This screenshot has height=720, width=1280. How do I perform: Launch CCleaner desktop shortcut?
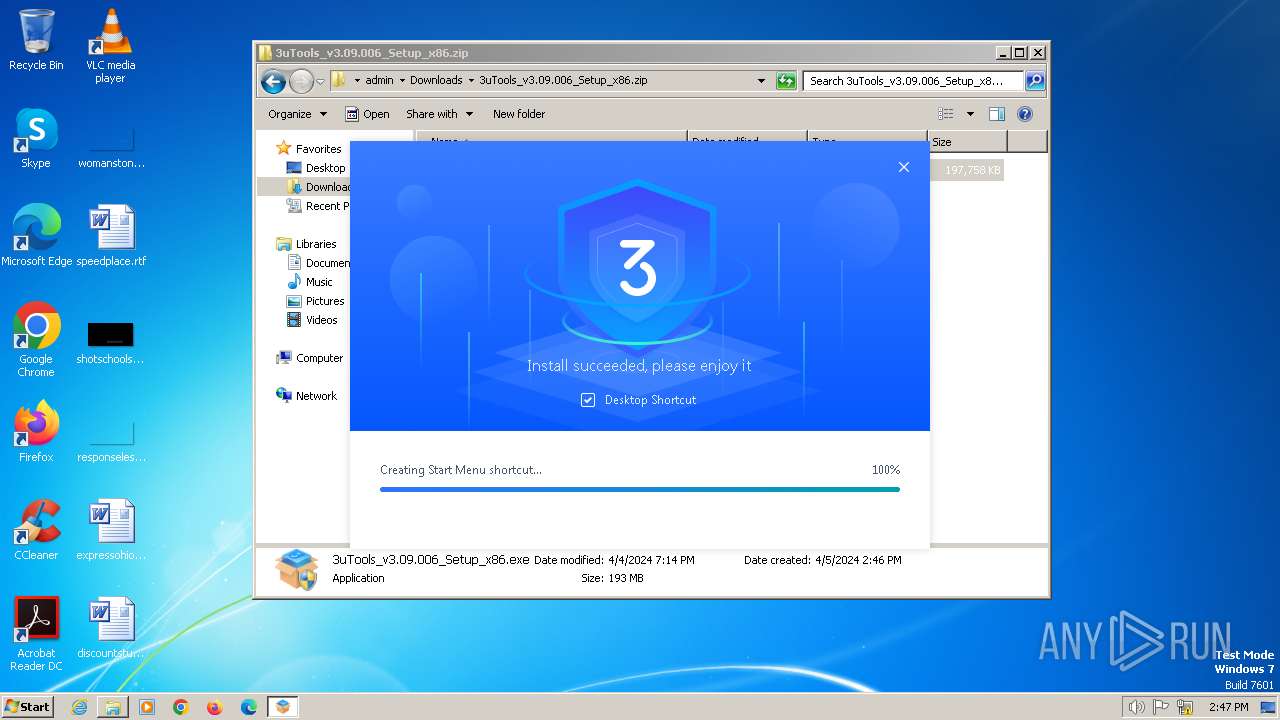(36, 530)
